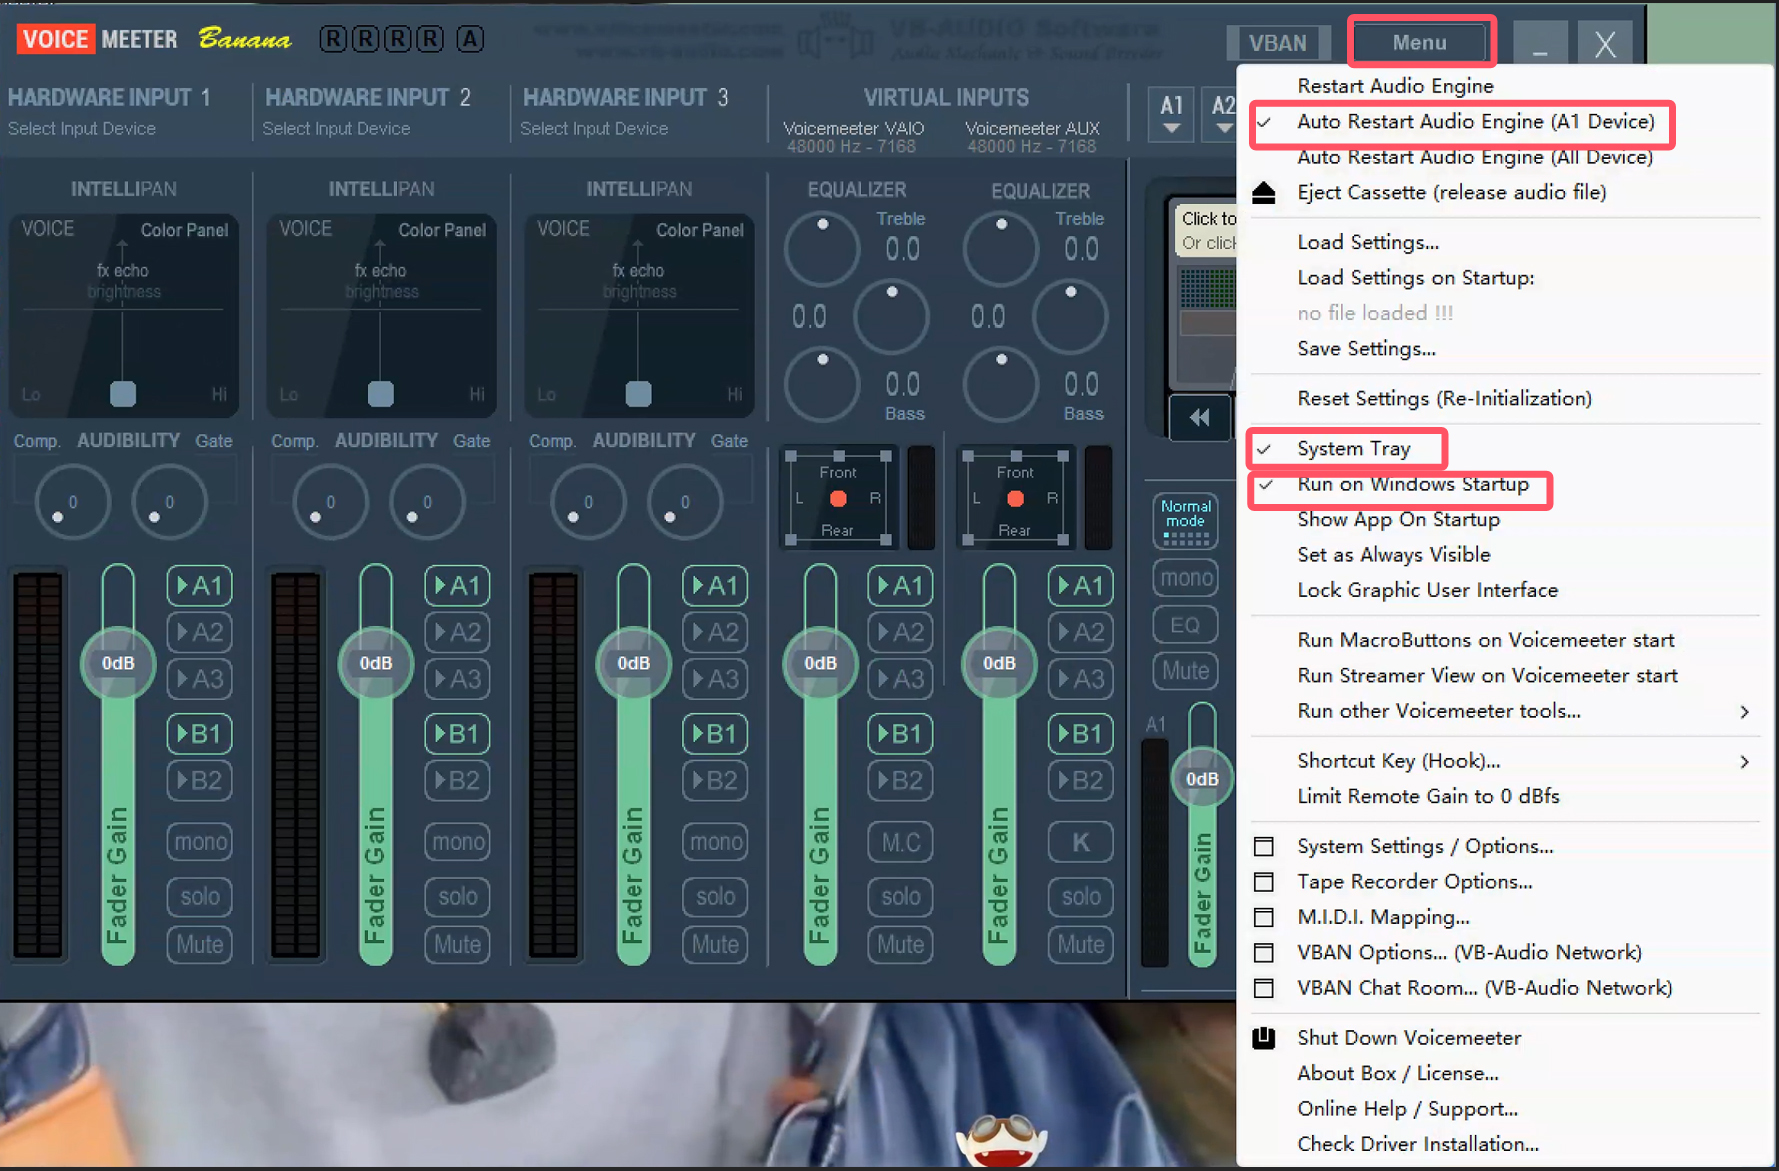Viewport: 1779px width, 1171px height.
Task: Click Hardware Input 1 fader gain knob
Action: [118, 663]
